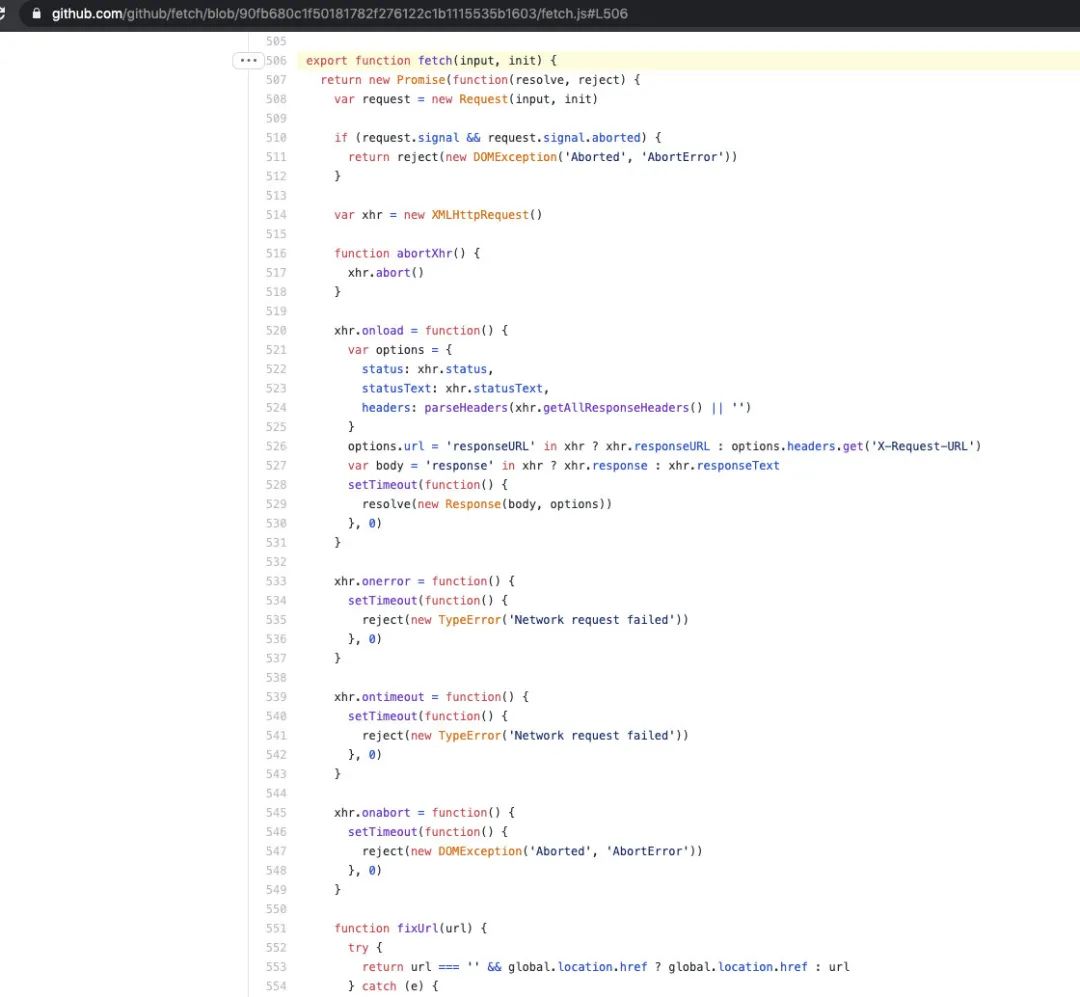1080x997 pixels.
Task: Click 'getAllResponseHeaders' on line 524
Action: pos(616,408)
